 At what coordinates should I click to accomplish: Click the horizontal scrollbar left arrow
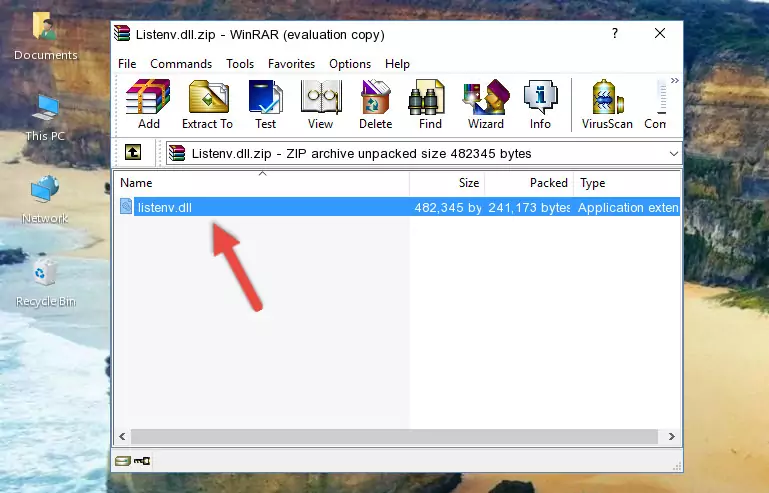[123, 436]
